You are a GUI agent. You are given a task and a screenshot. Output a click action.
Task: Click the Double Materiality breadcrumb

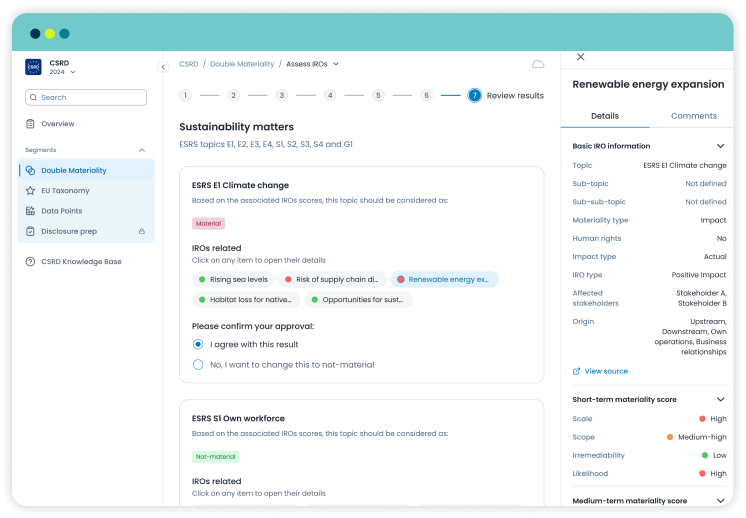tap(242, 64)
